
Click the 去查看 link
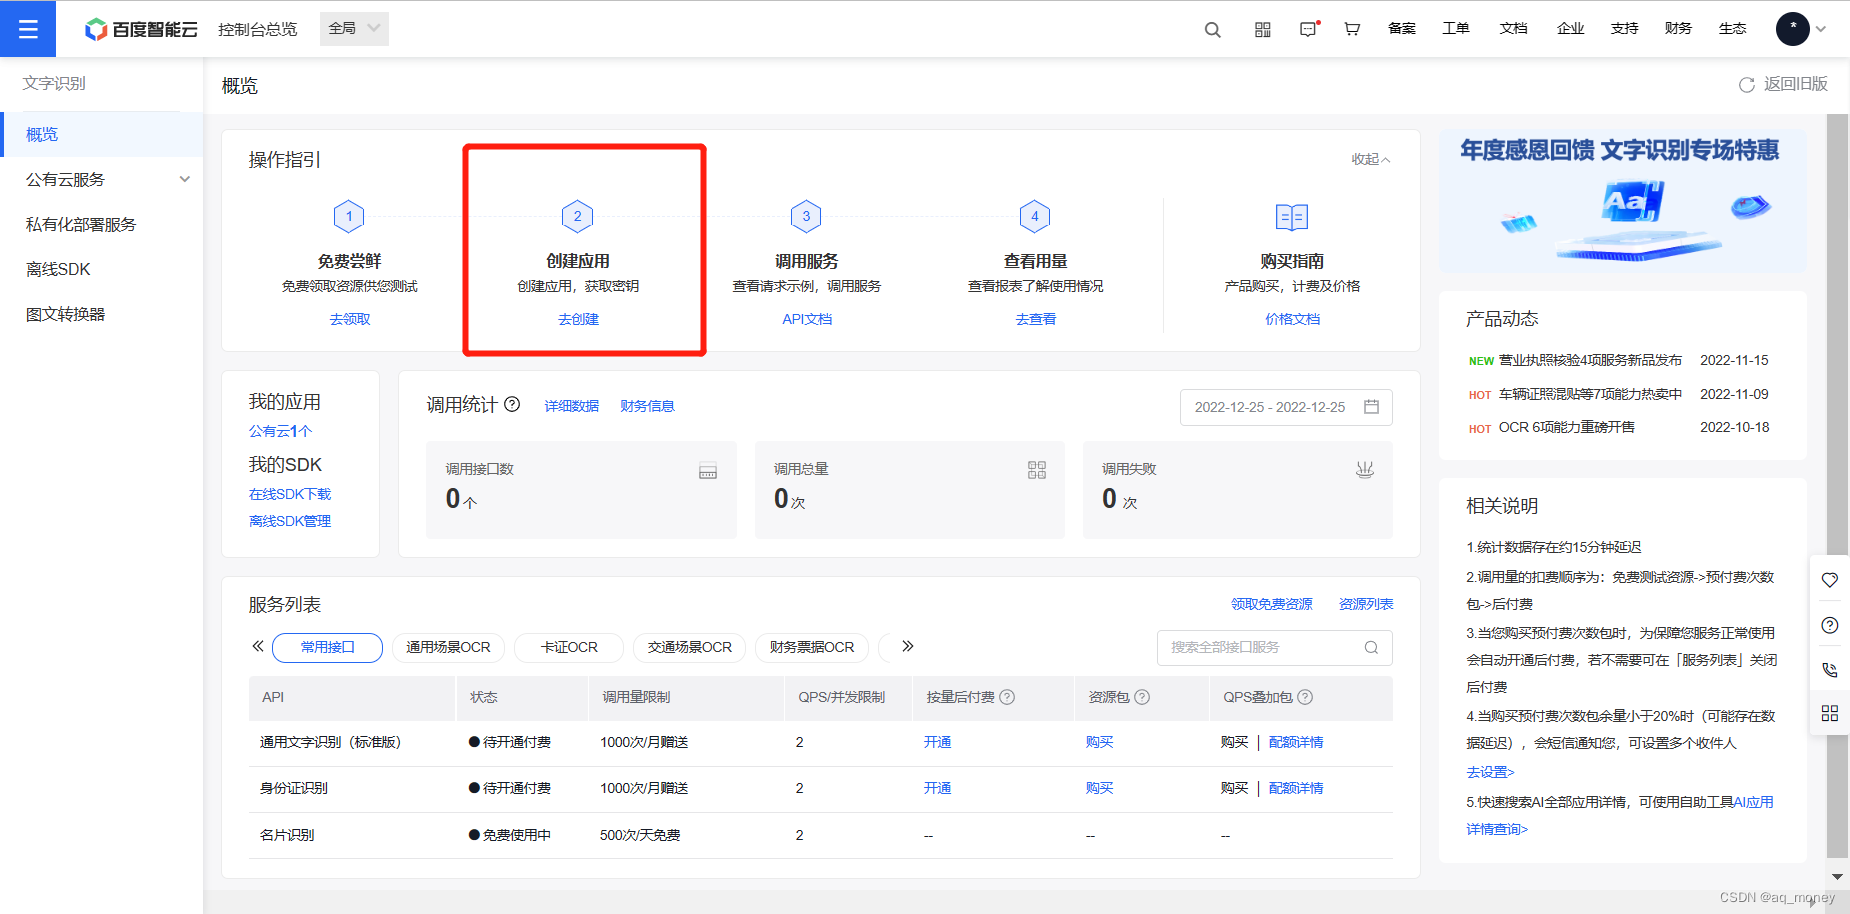[x=1036, y=319]
